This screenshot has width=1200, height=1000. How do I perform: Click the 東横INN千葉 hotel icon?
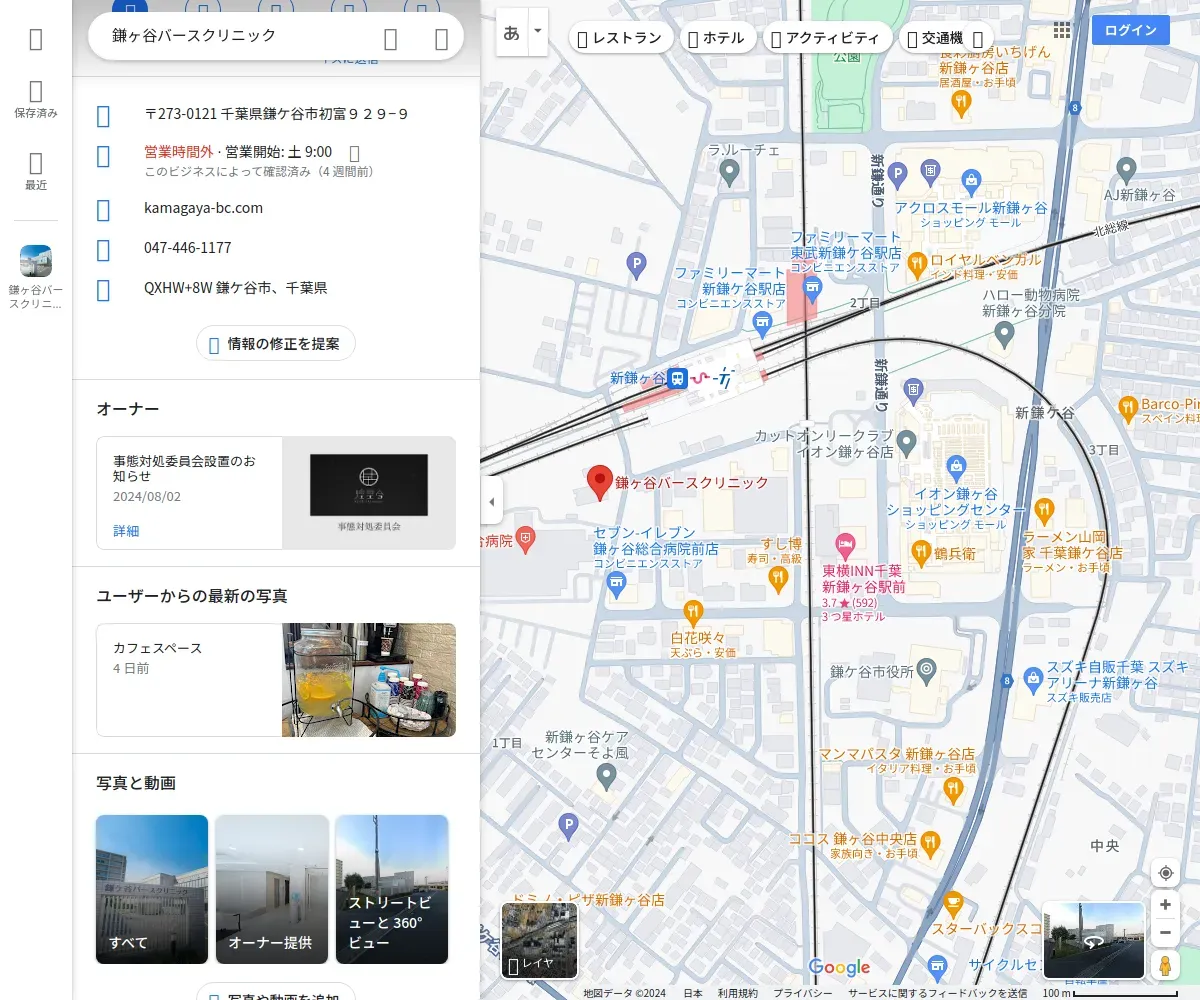[845, 546]
